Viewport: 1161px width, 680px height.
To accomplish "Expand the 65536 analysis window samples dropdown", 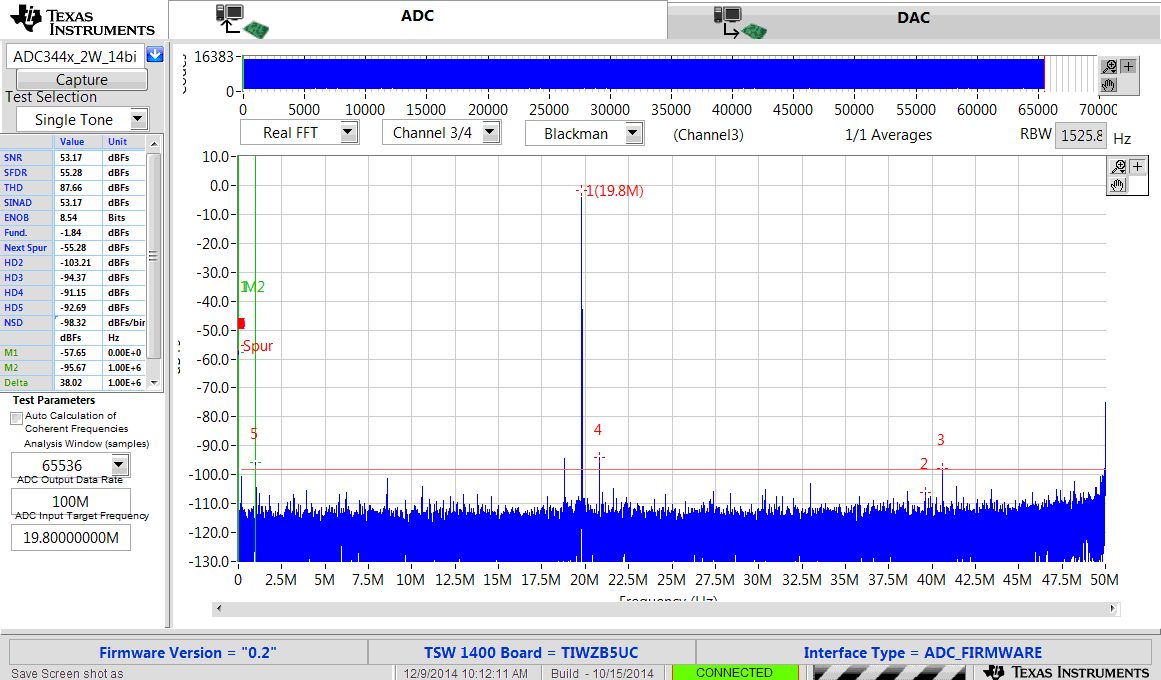I will (119, 465).
